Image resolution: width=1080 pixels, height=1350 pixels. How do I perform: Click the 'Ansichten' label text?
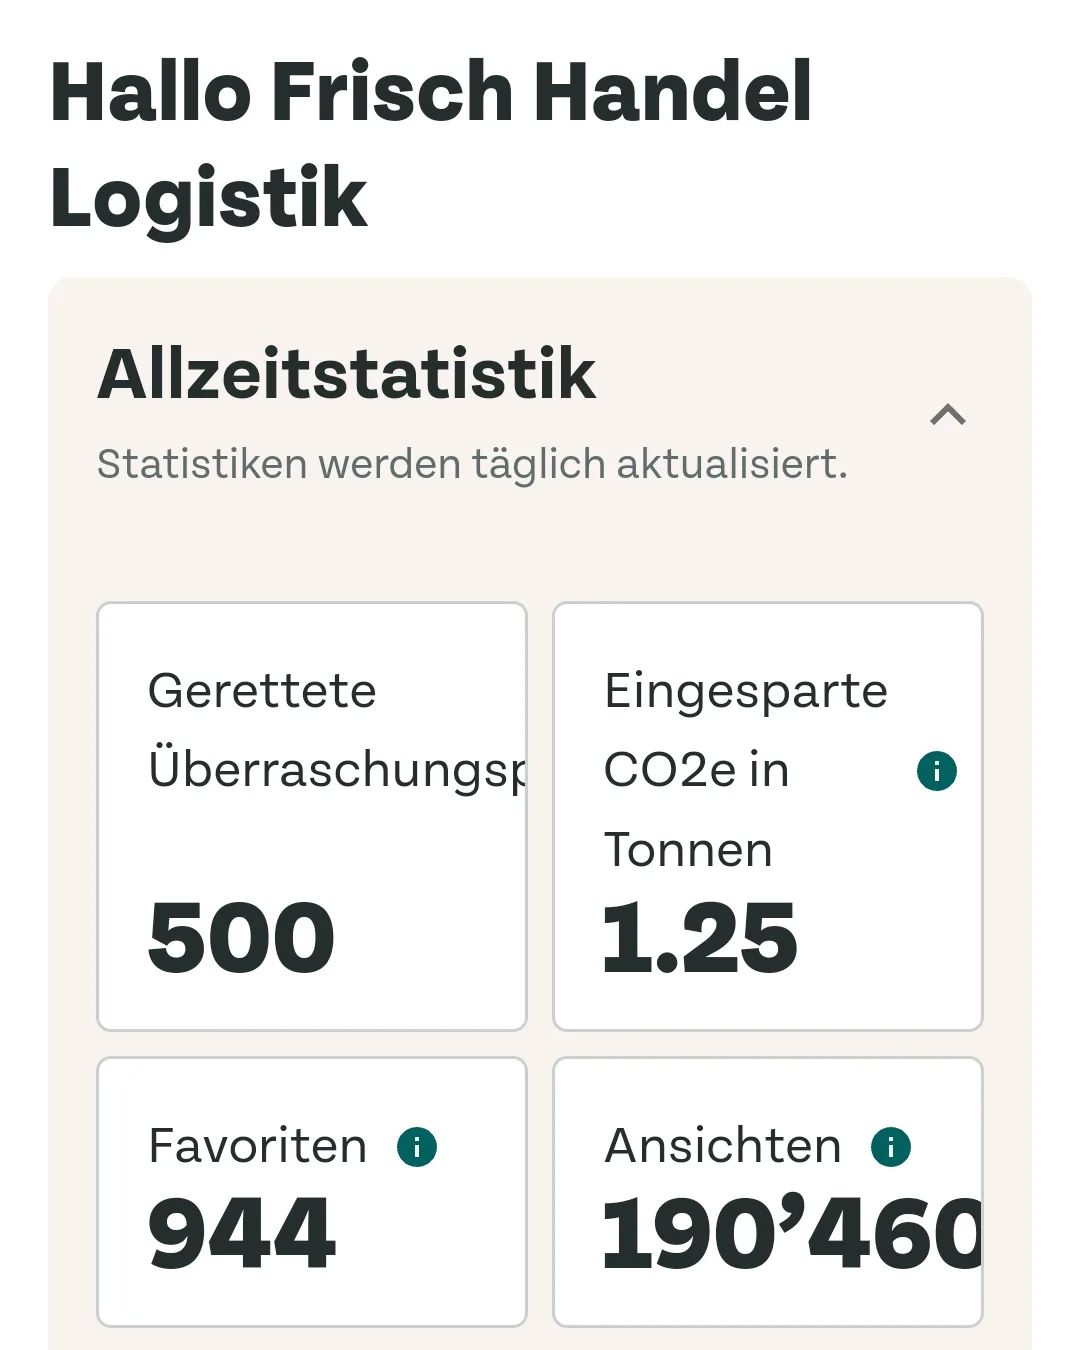(722, 1146)
